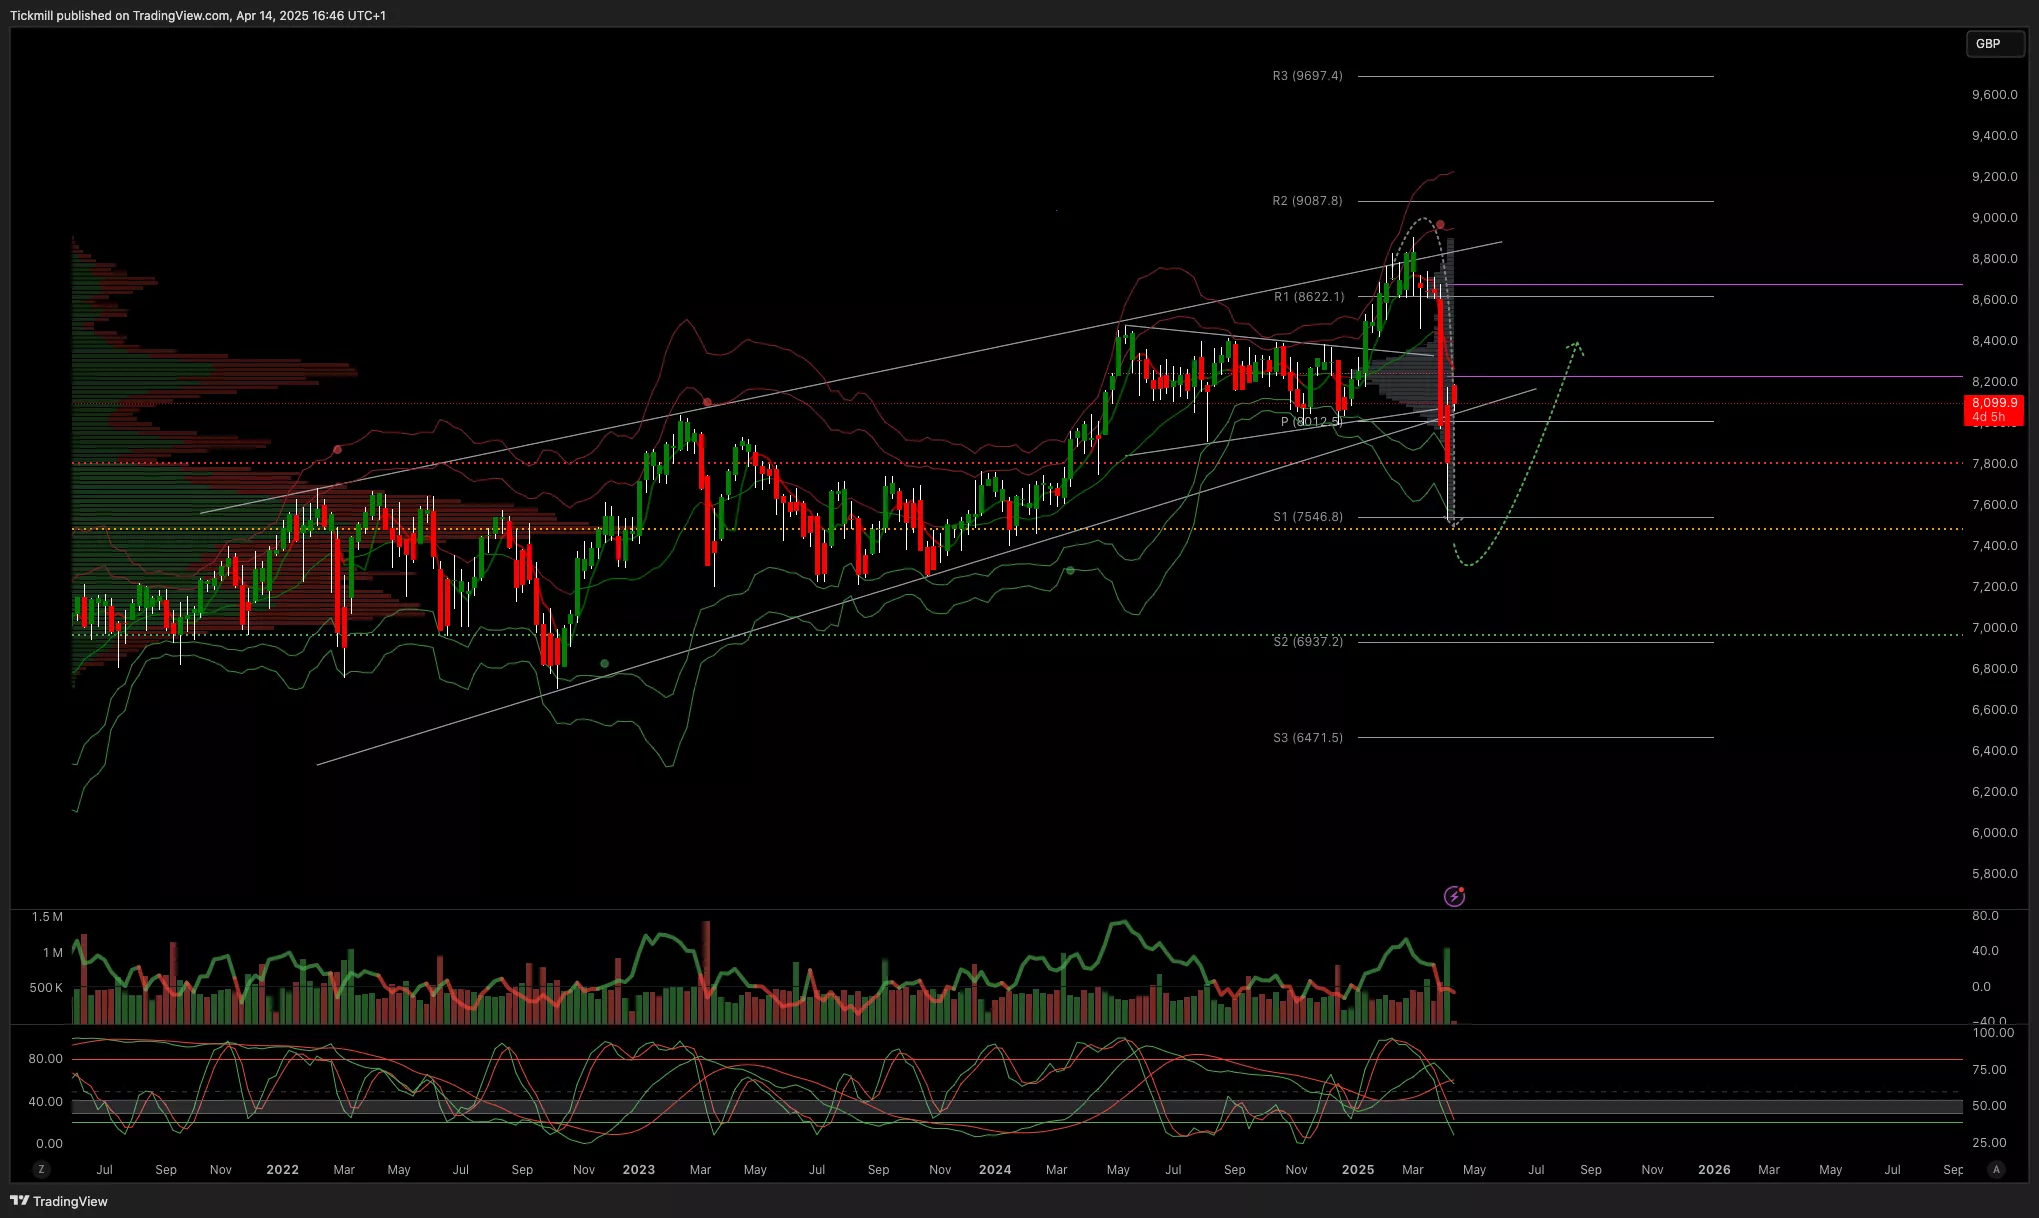Click the green arrow tip of projected path

pos(1577,345)
